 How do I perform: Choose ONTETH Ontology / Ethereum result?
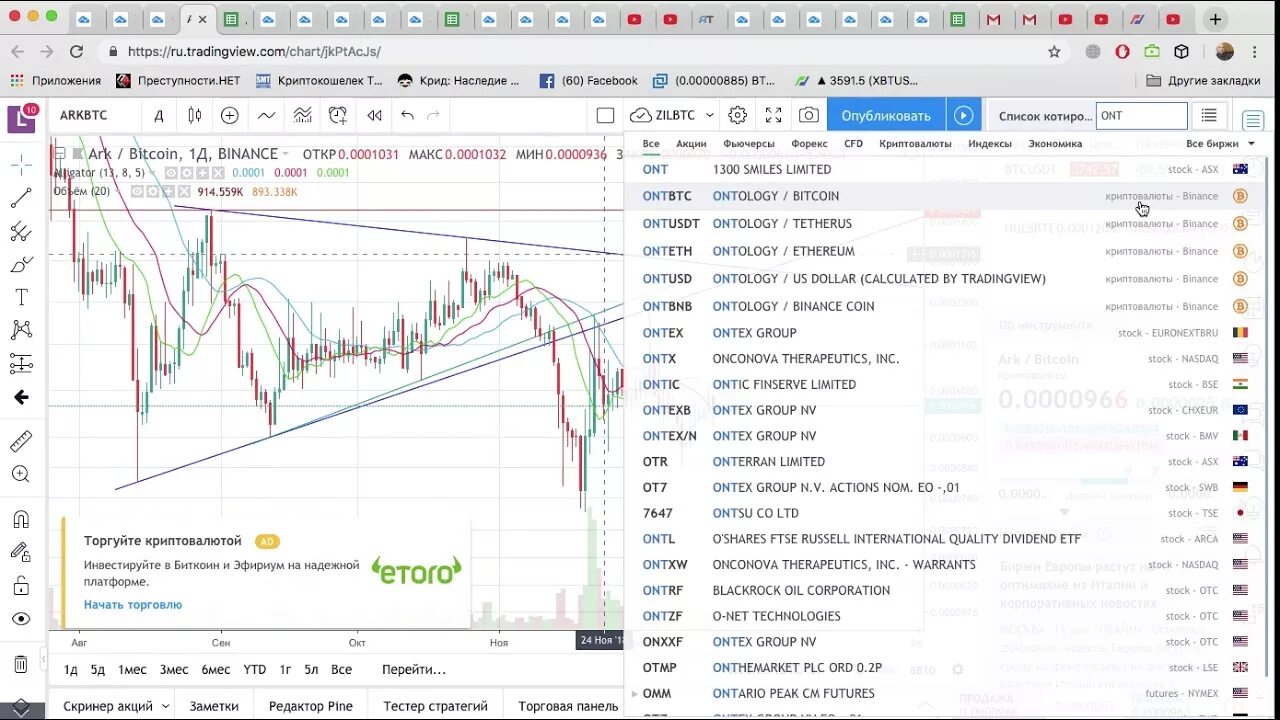(x=945, y=251)
